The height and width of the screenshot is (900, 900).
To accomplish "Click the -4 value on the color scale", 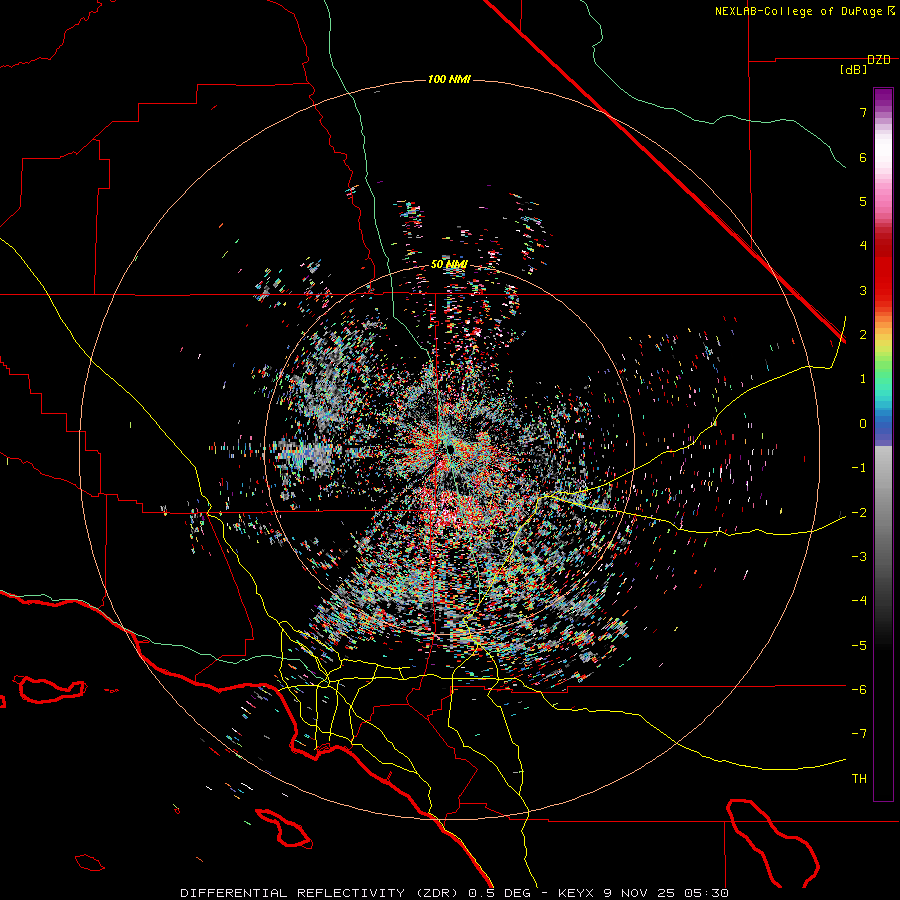I will coord(859,601).
